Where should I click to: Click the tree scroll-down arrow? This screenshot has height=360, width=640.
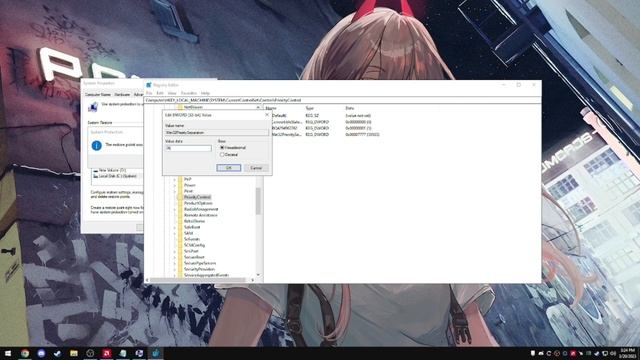[258, 275]
